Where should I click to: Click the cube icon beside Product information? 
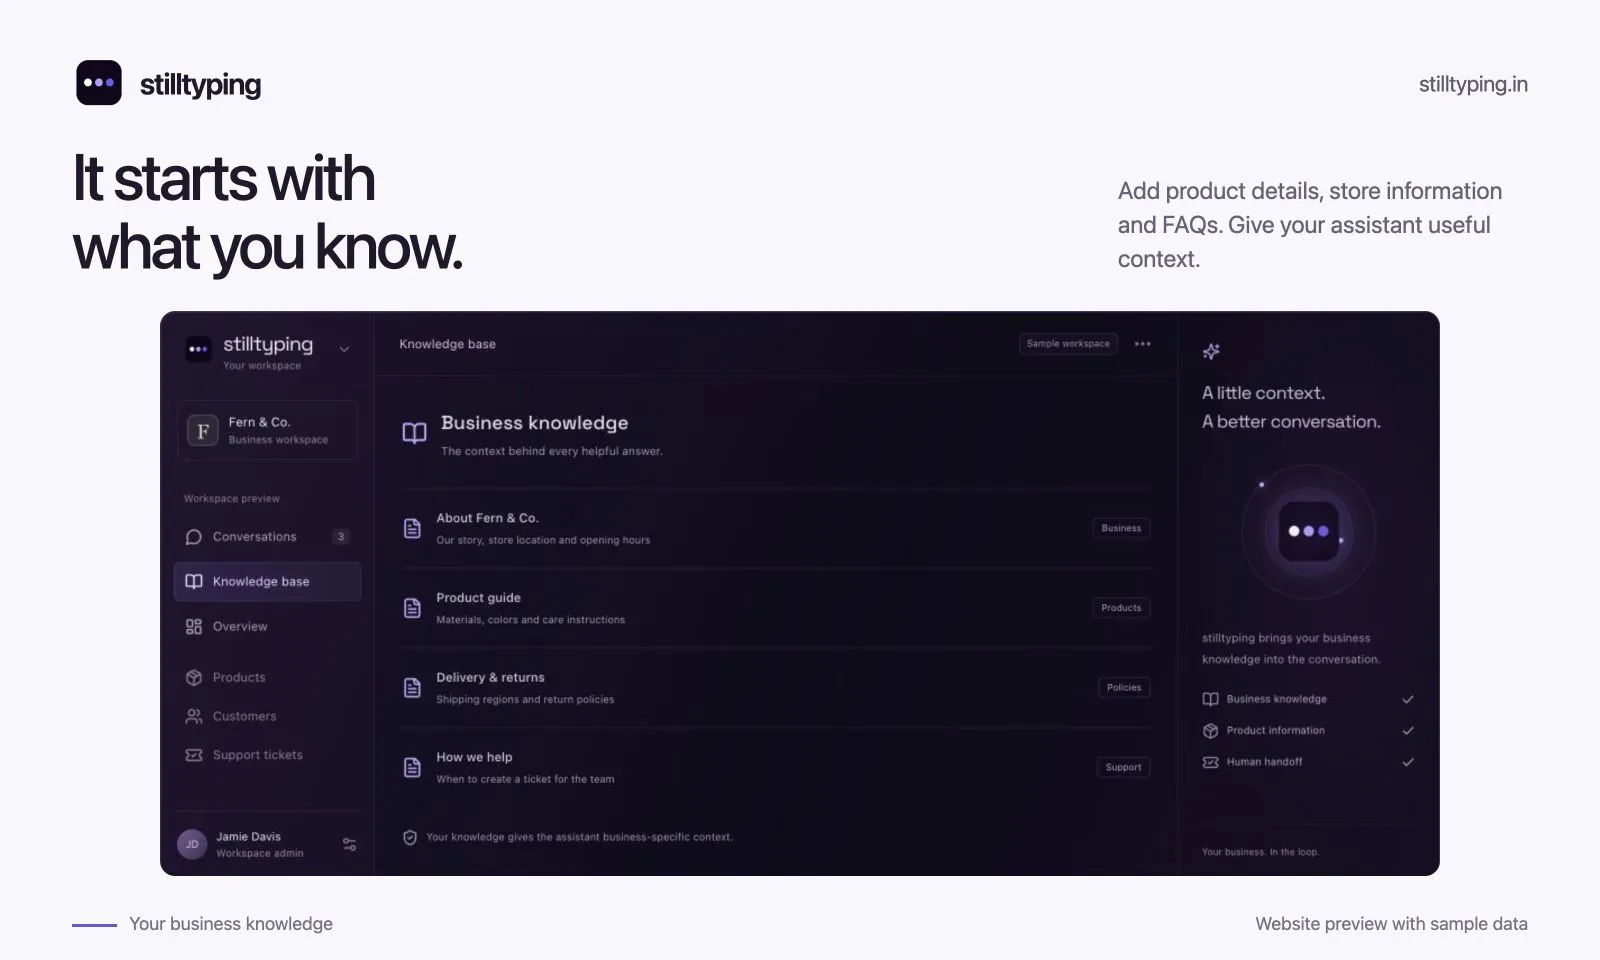tap(1210, 731)
